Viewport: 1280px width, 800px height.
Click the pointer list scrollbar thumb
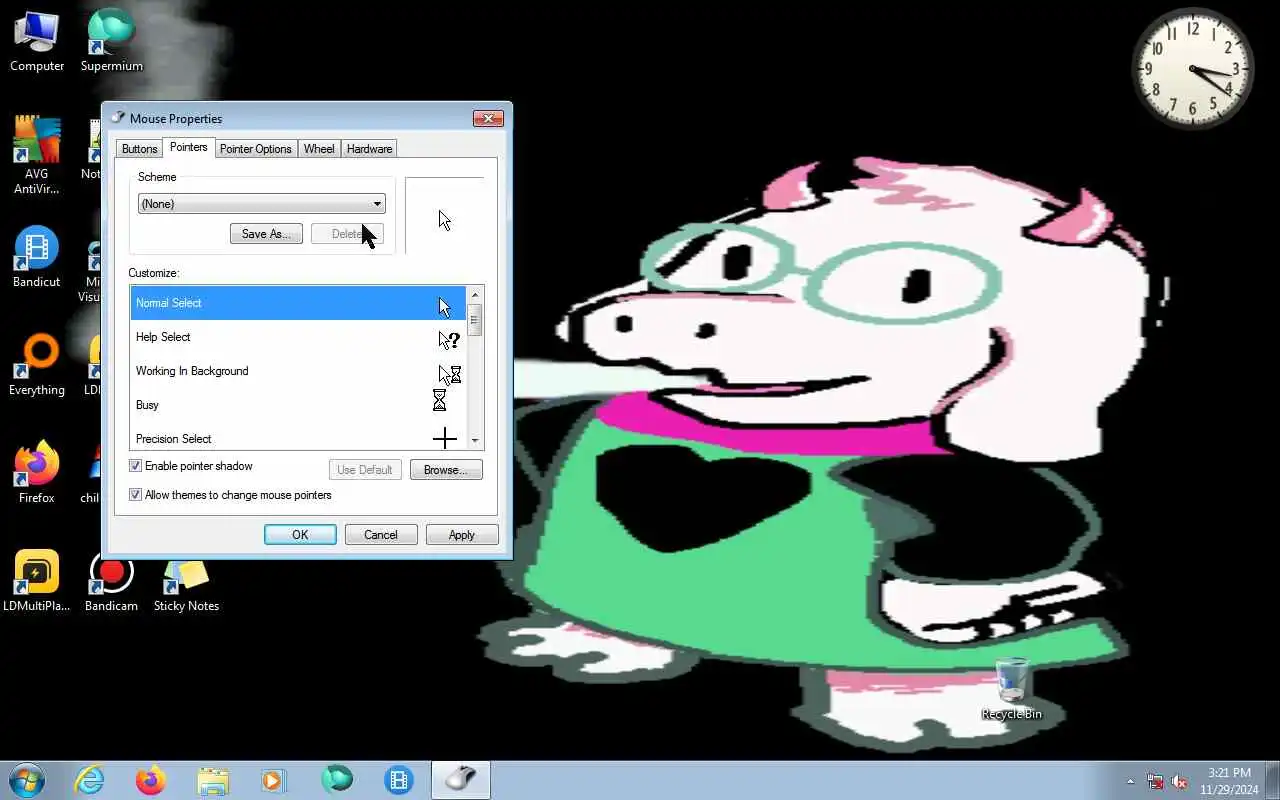475,320
